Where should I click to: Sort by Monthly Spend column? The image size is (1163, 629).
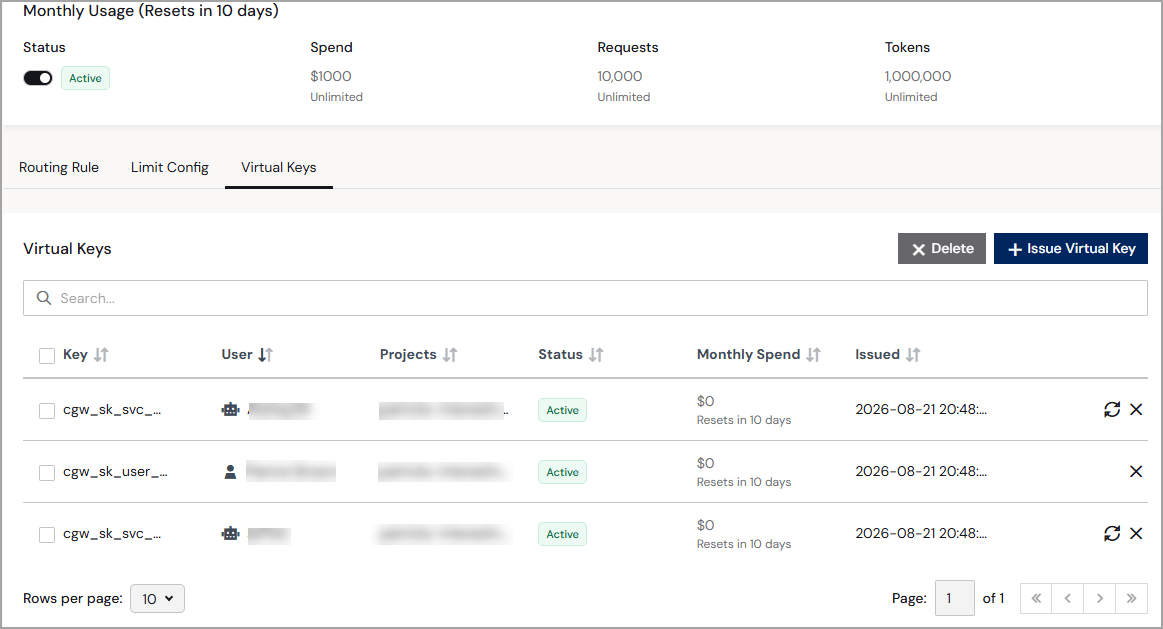click(x=813, y=355)
